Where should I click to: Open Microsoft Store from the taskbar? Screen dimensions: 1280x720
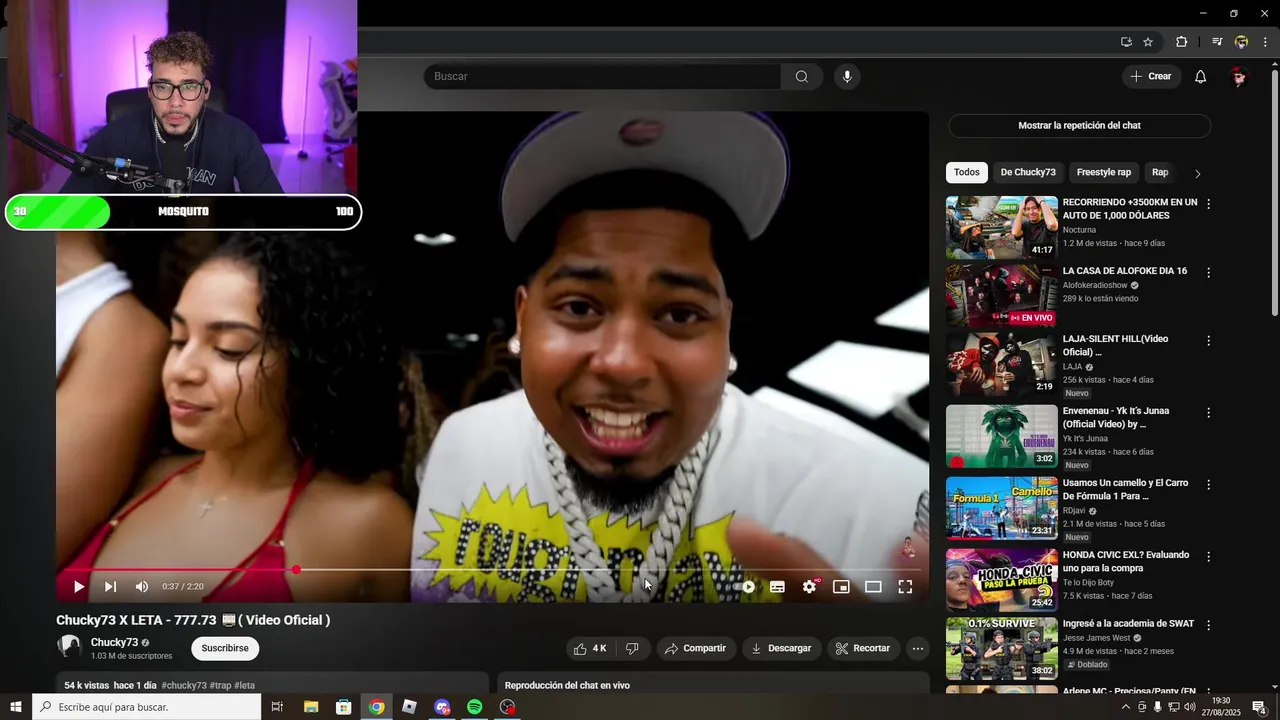tap(343, 707)
